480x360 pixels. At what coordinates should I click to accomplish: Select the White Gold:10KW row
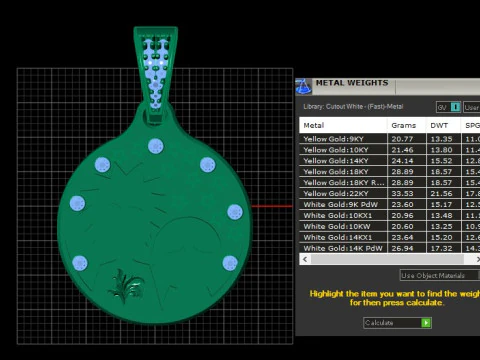click(390, 227)
